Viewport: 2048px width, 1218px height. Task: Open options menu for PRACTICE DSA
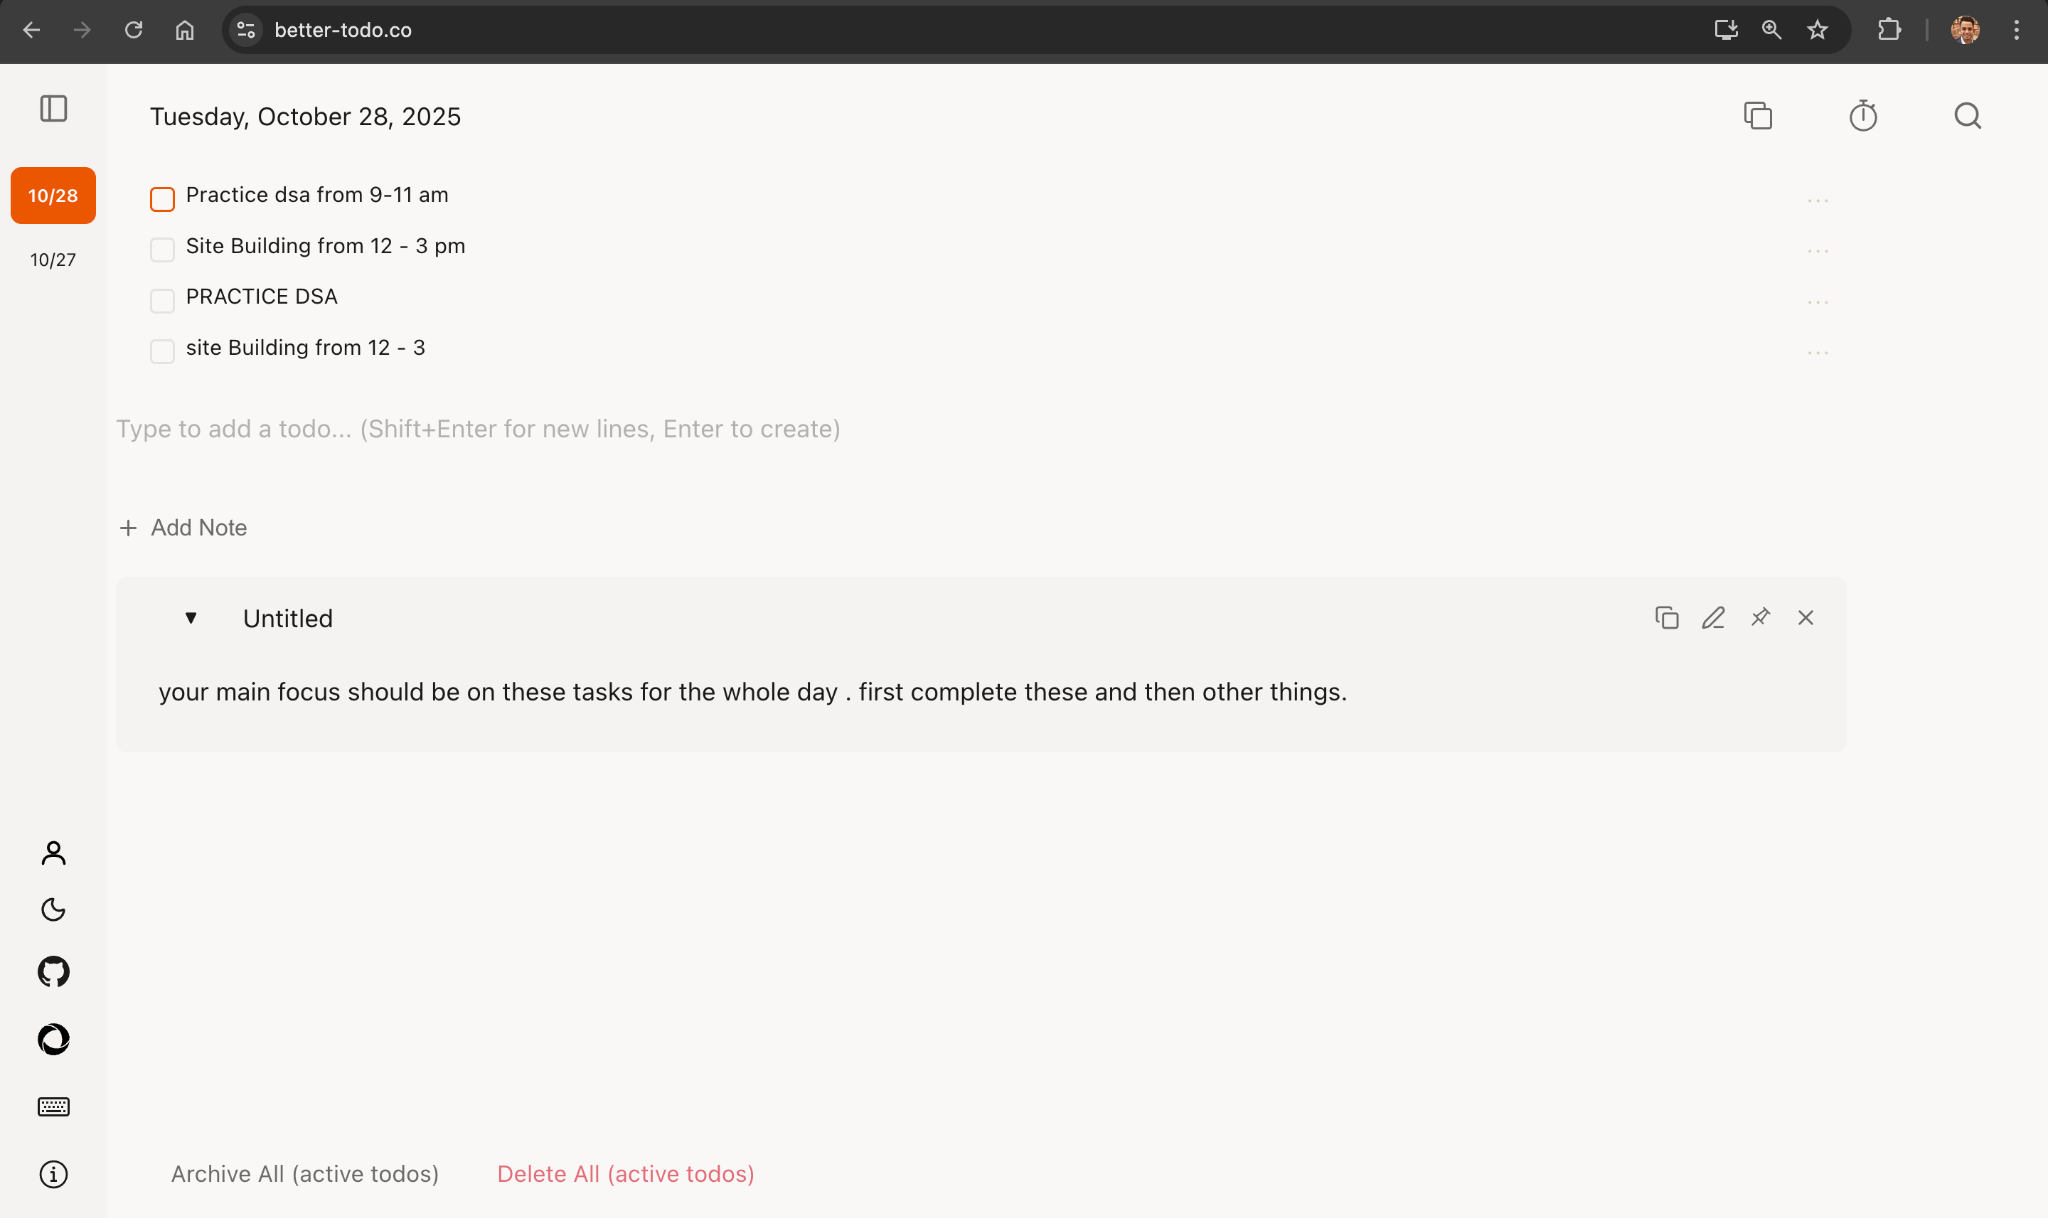[x=1817, y=302]
